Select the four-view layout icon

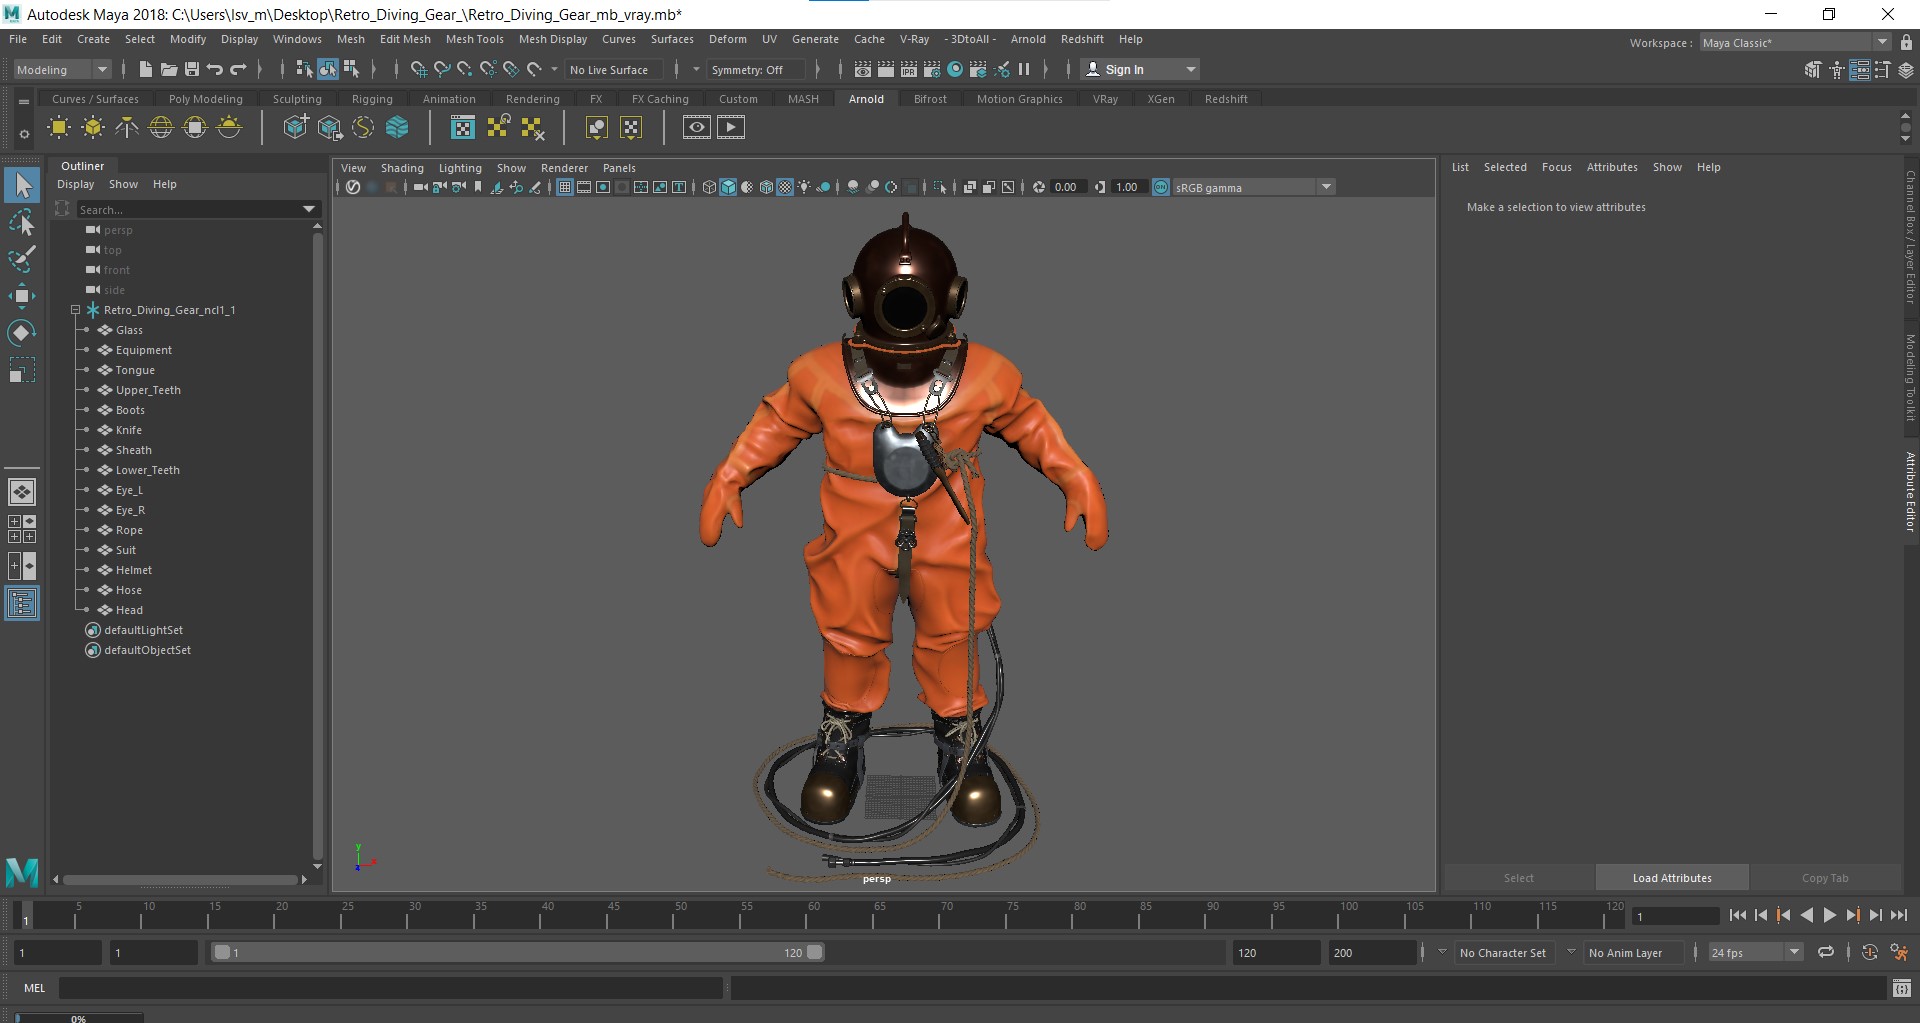click(x=22, y=529)
